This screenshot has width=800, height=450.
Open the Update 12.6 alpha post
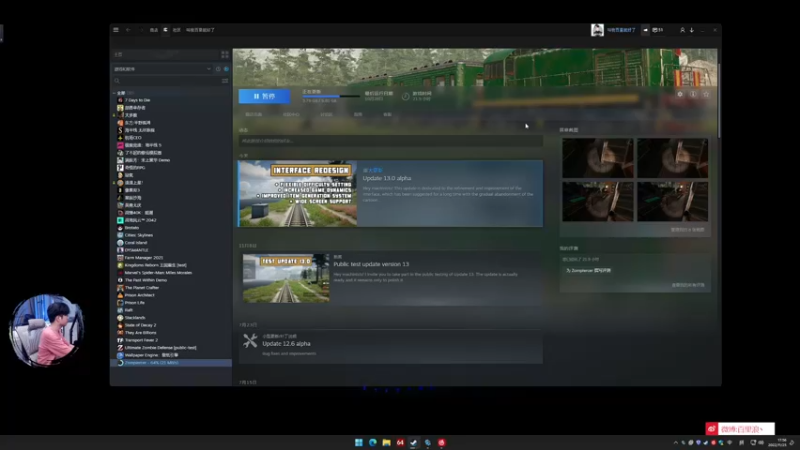[286, 344]
